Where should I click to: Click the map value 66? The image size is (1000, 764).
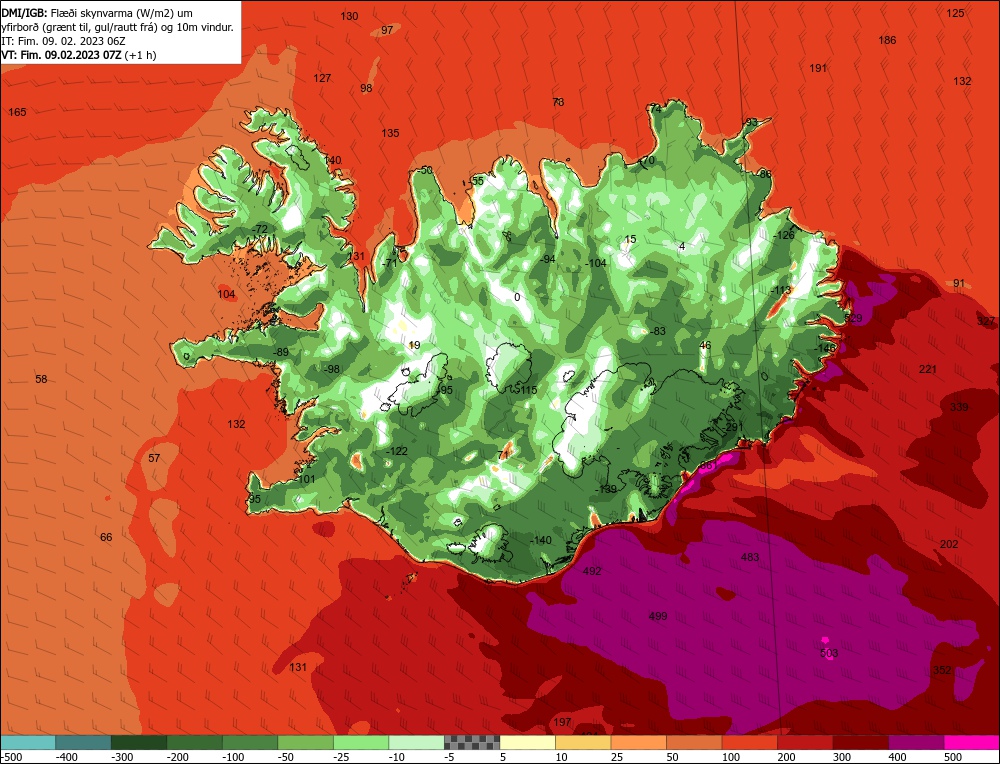pos(106,538)
